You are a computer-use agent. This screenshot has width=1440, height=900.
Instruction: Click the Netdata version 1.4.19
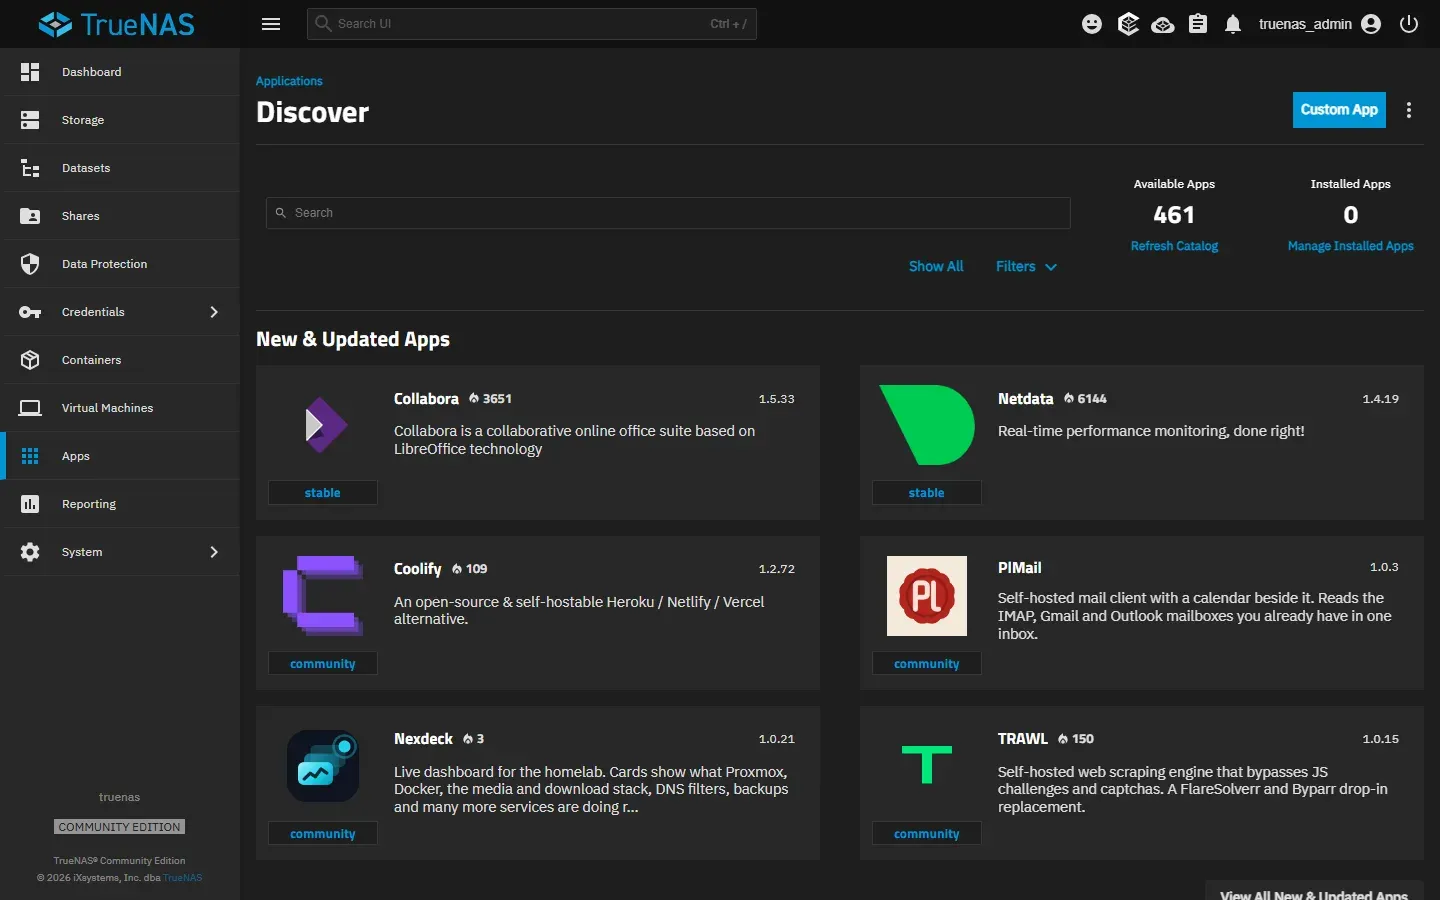tap(1380, 399)
